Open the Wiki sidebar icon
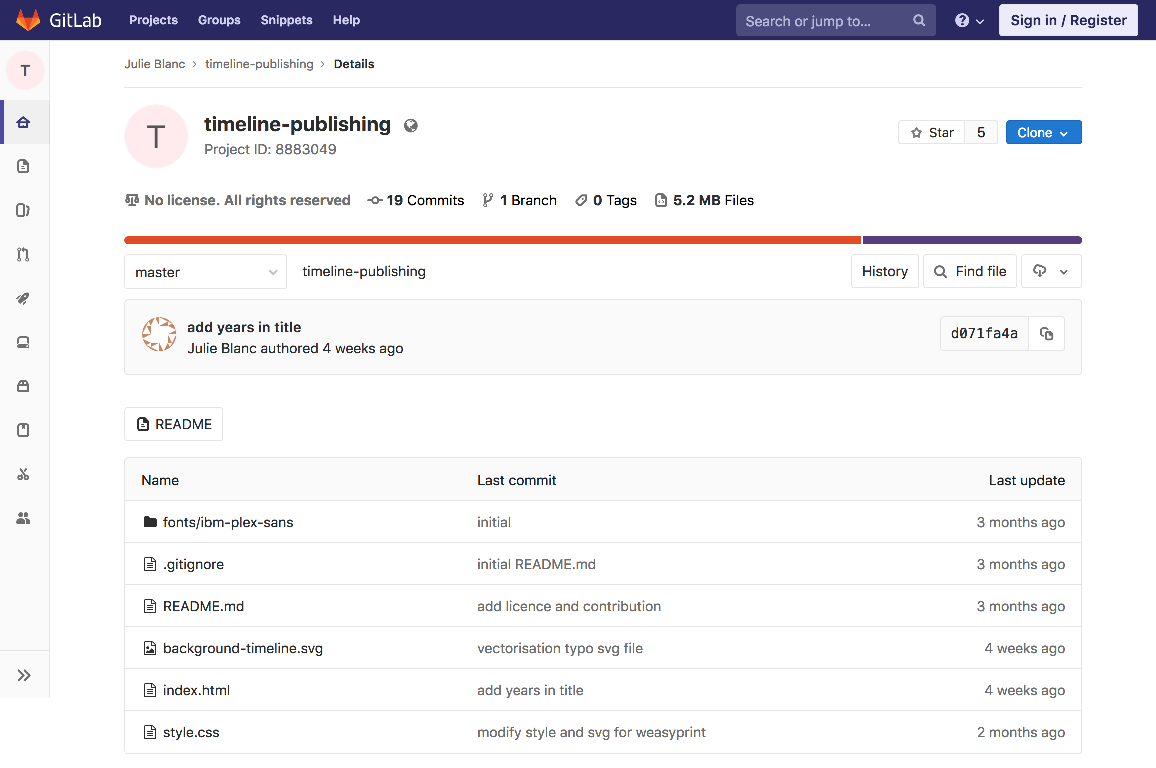The height and width of the screenshot is (768, 1156). pos(24,430)
